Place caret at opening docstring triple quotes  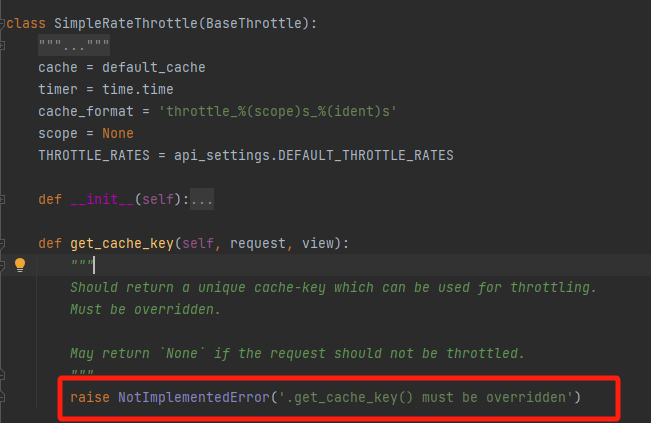pos(82,263)
